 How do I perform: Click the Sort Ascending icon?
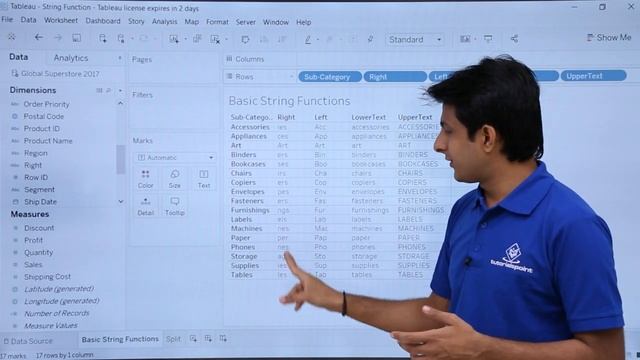[x=264, y=39]
